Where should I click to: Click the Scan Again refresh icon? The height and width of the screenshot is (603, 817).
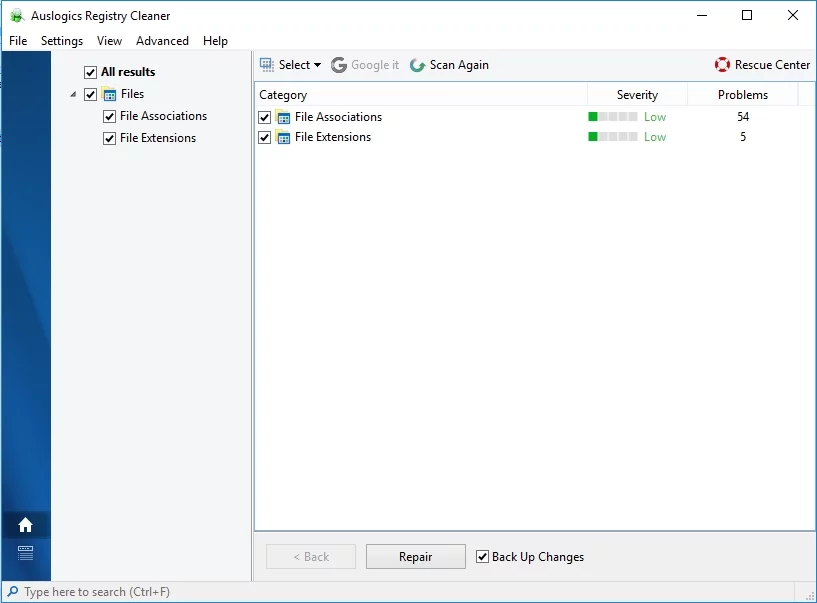(418, 65)
